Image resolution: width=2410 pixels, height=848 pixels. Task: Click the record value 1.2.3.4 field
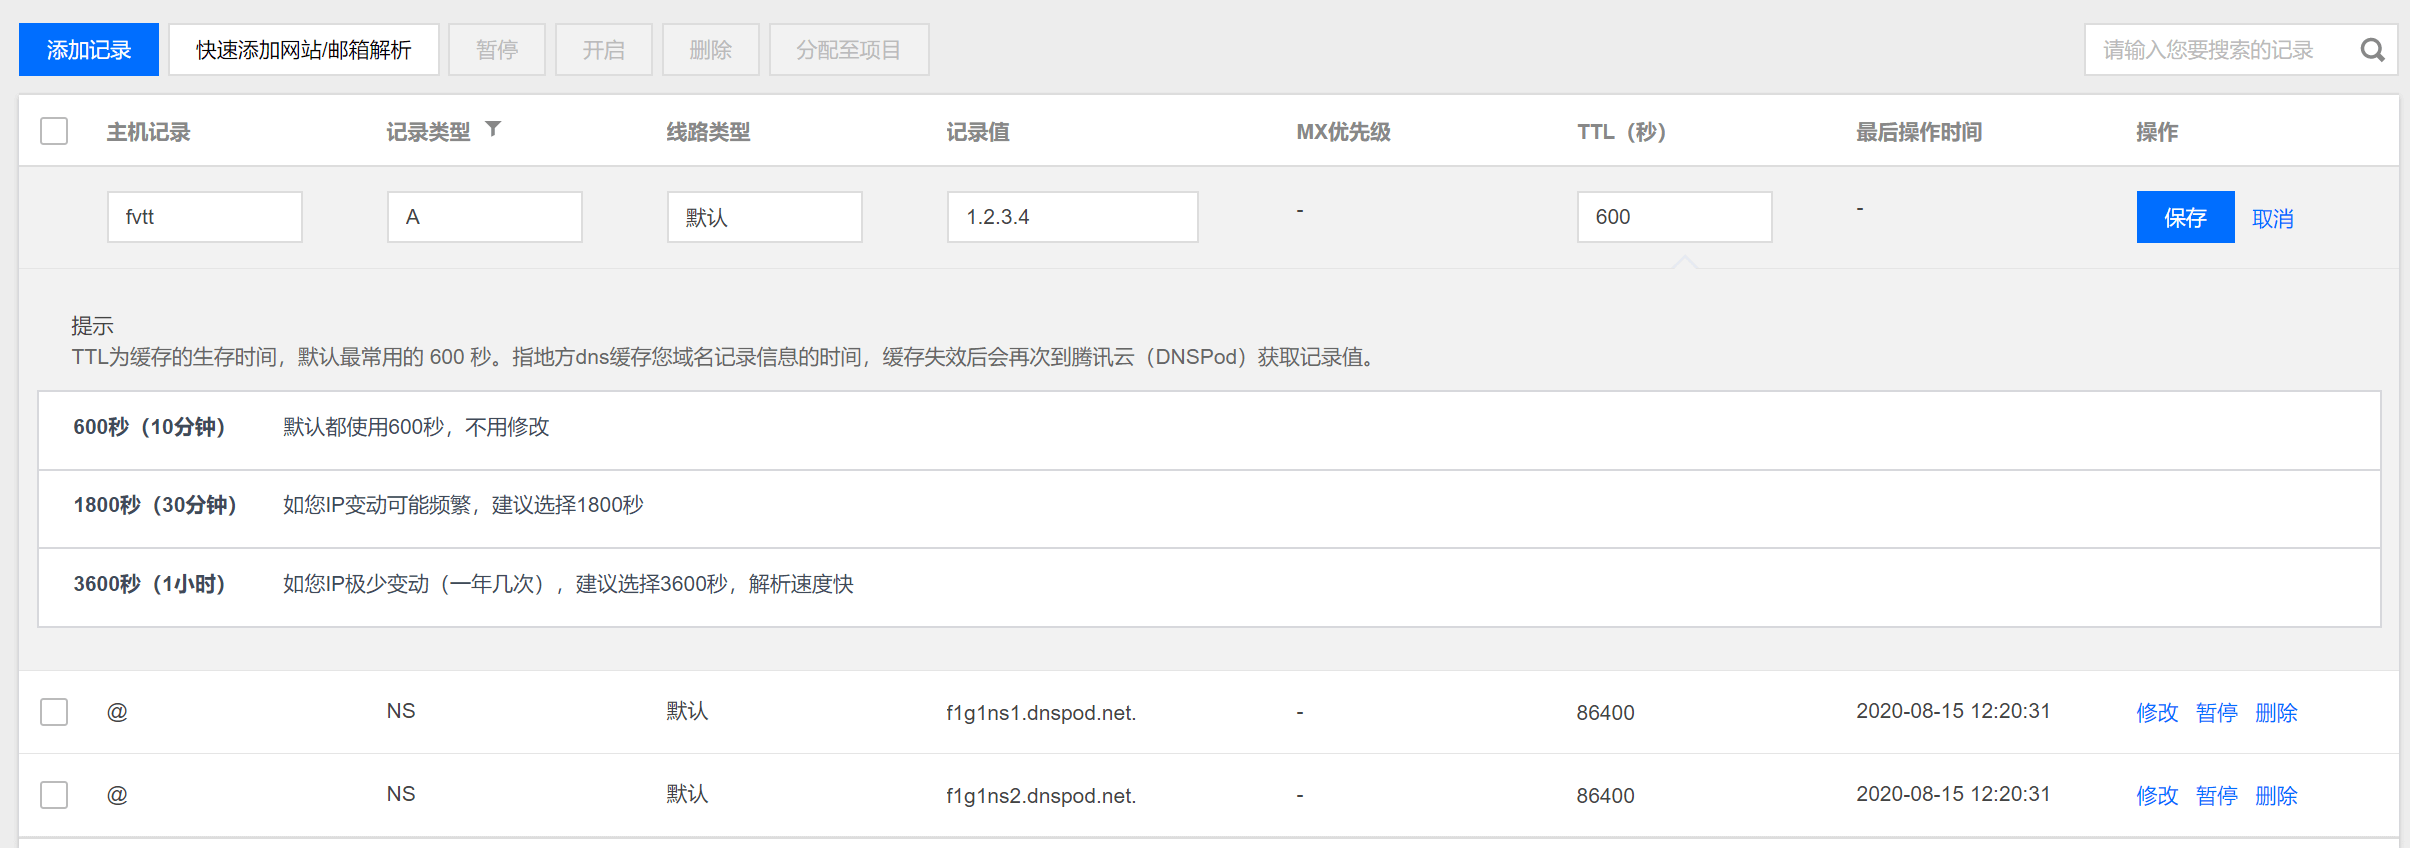coord(1072,217)
